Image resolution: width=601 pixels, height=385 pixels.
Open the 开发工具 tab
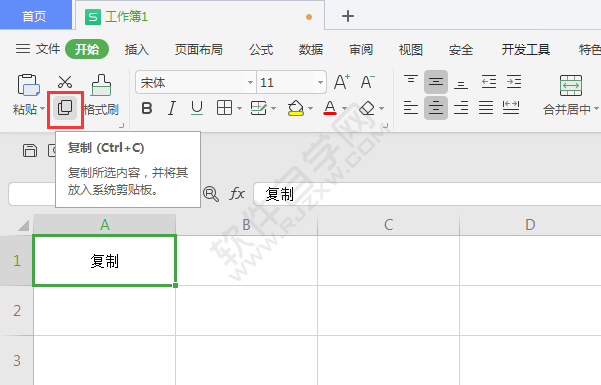[x=526, y=49]
